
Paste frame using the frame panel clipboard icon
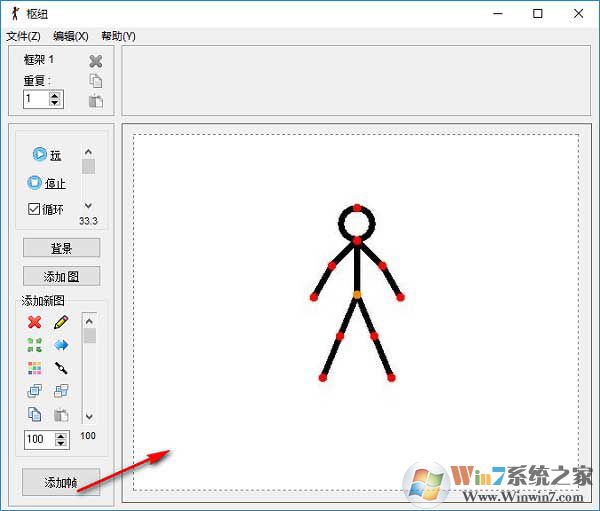pyautogui.click(x=96, y=101)
